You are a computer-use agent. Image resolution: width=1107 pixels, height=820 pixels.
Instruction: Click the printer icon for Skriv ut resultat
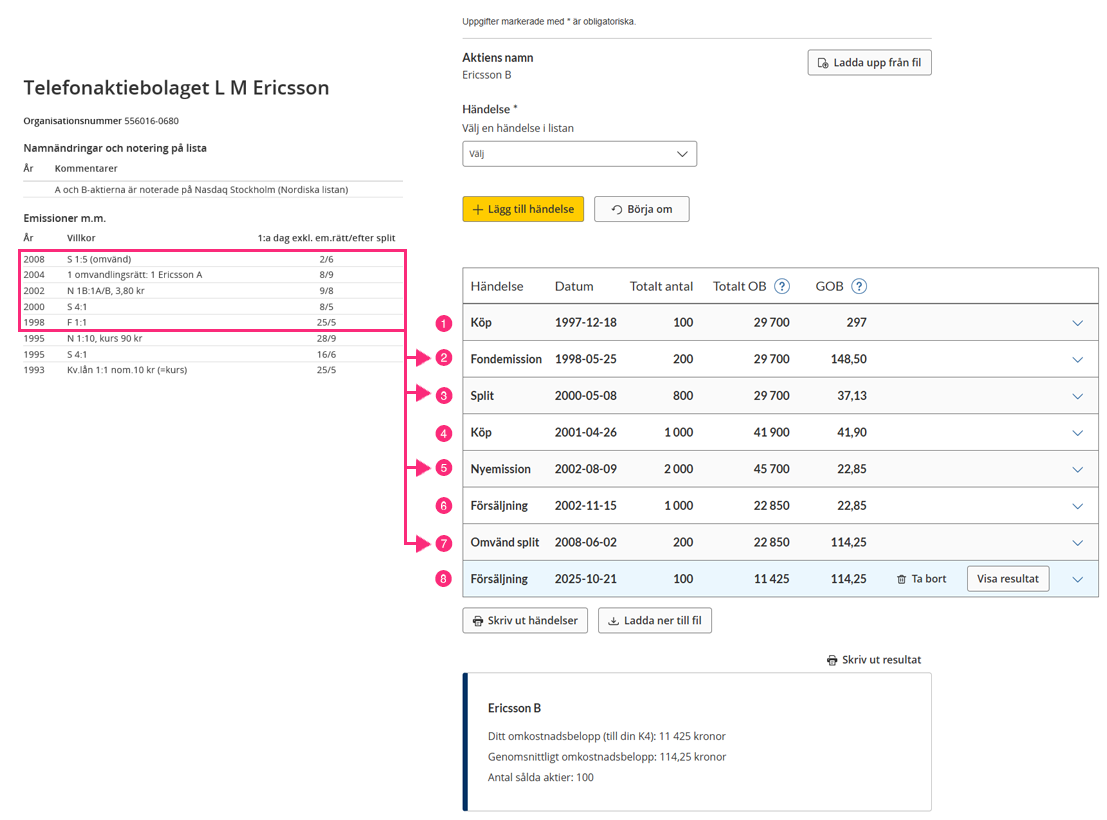[832, 660]
